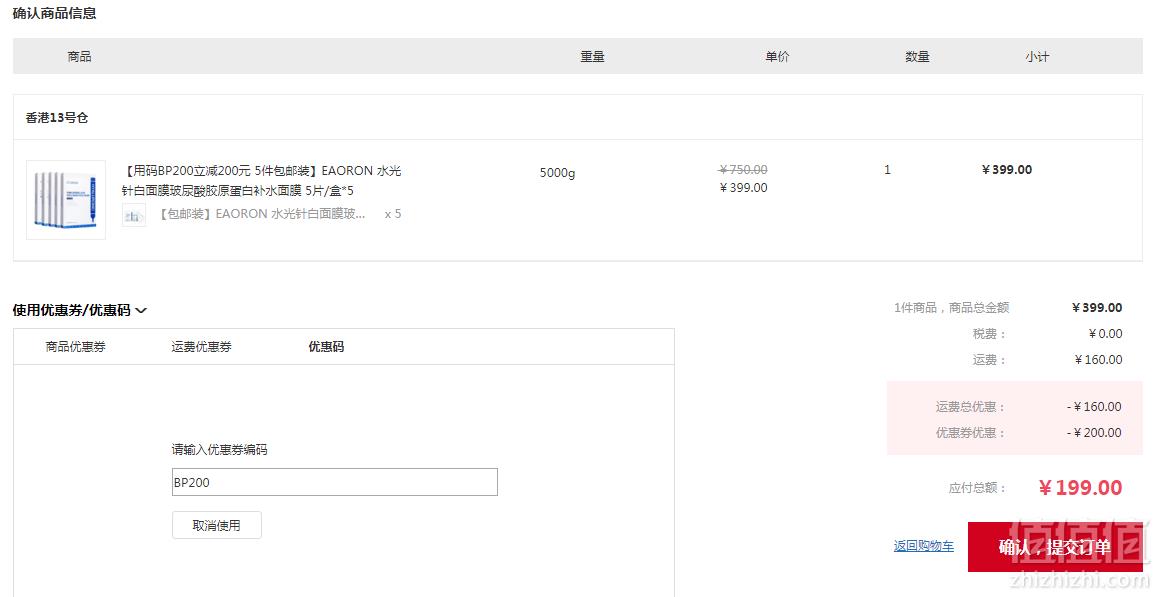Collapse the 使用优惠券/优惠码 section chevron
This screenshot has height=597, width=1159.
tap(141, 311)
